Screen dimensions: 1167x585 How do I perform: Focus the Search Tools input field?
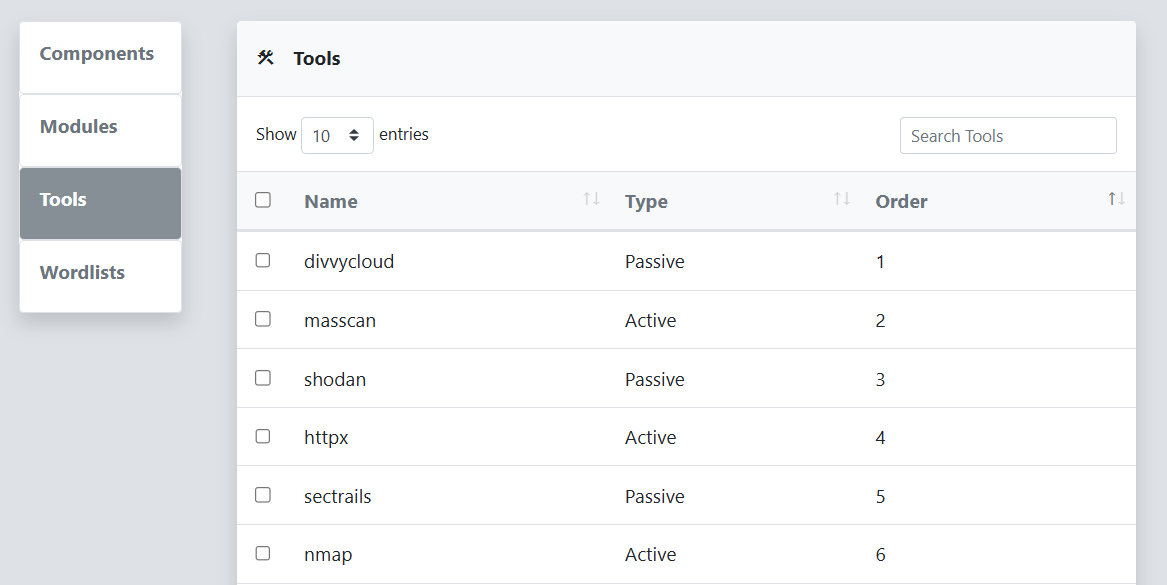pos(1008,135)
